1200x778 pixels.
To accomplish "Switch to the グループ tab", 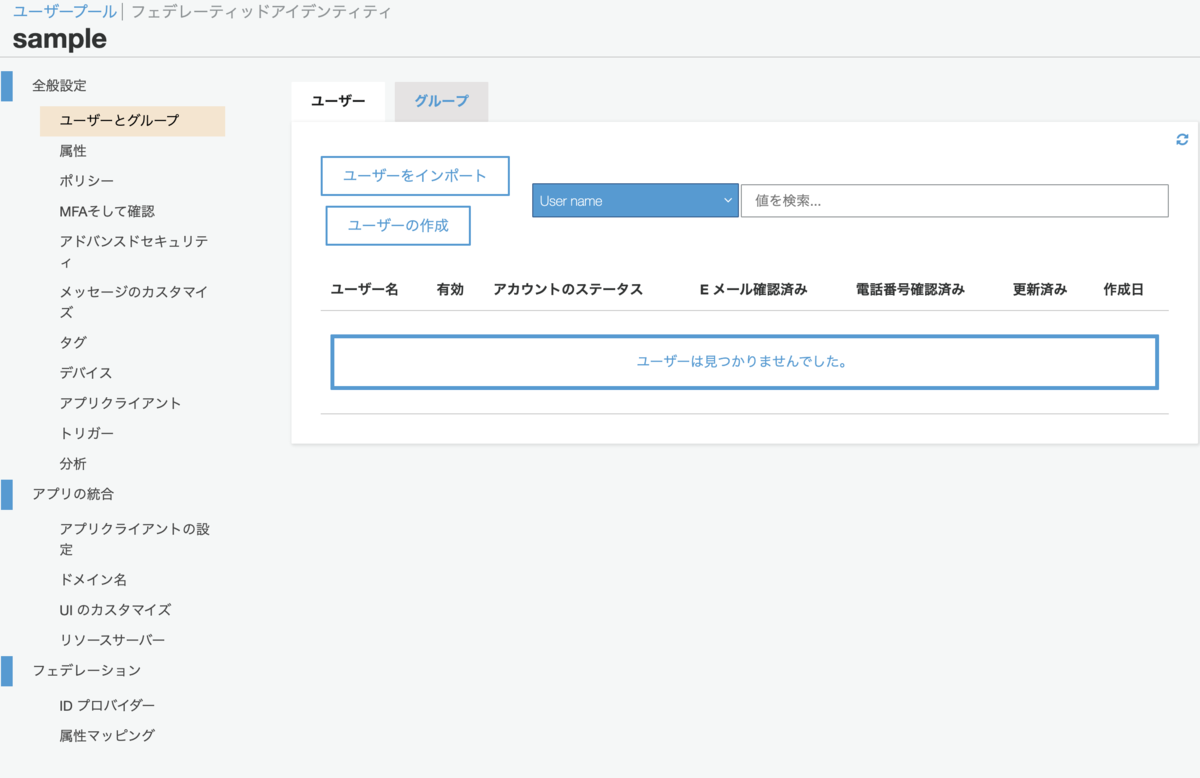I will pos(441,101).
